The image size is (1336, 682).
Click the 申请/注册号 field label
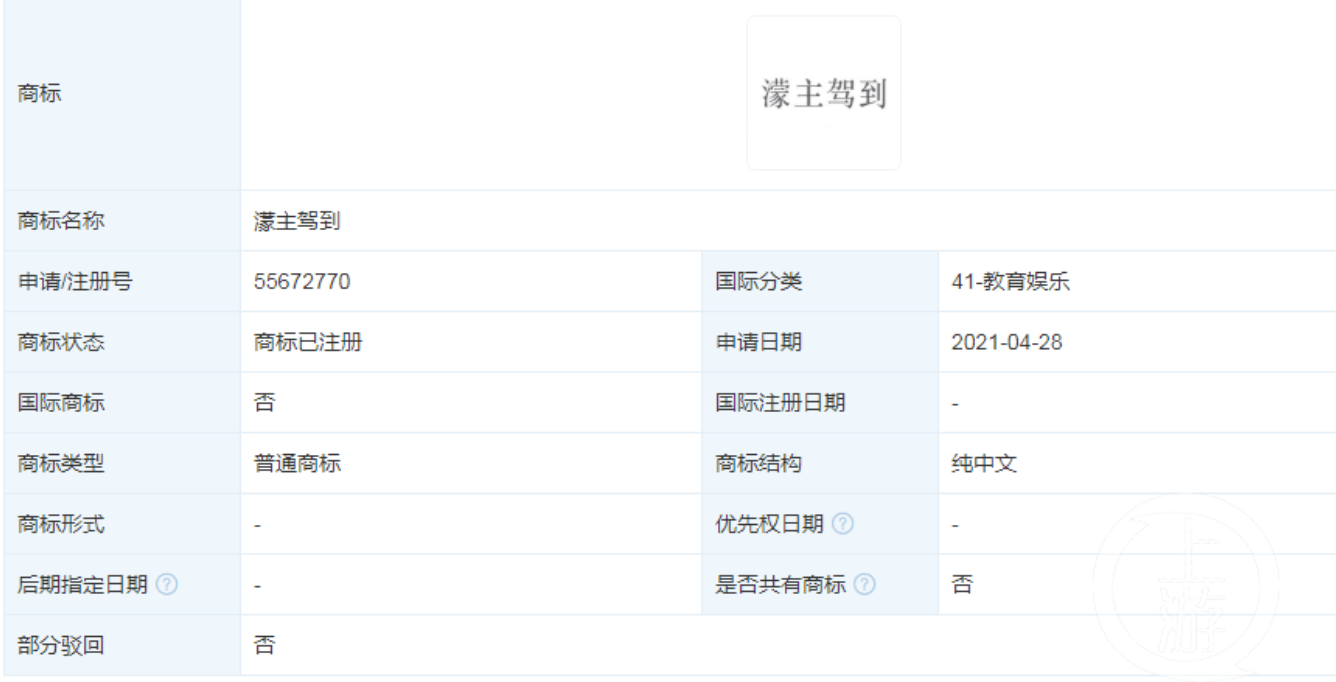coord(75,282)
